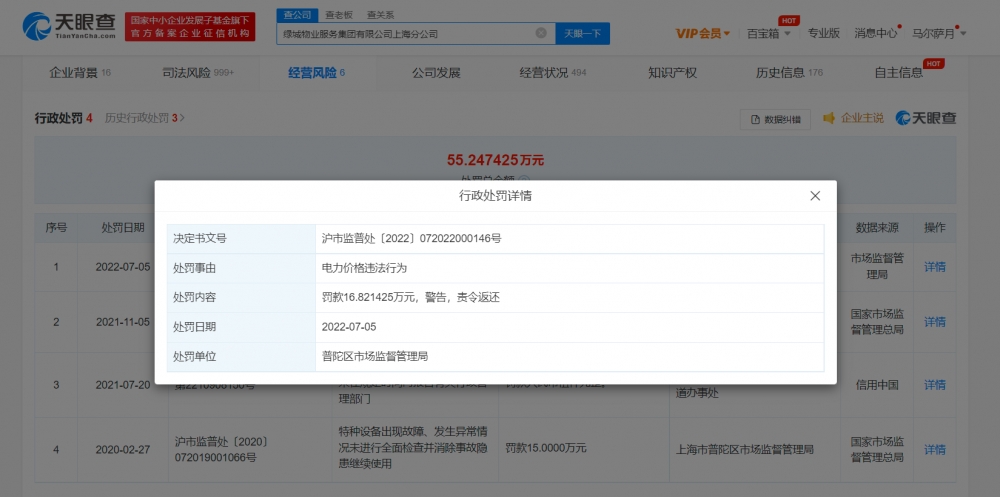
Task: Expand the 马尔萨月 user account menu
Action: tap(939, 34)
